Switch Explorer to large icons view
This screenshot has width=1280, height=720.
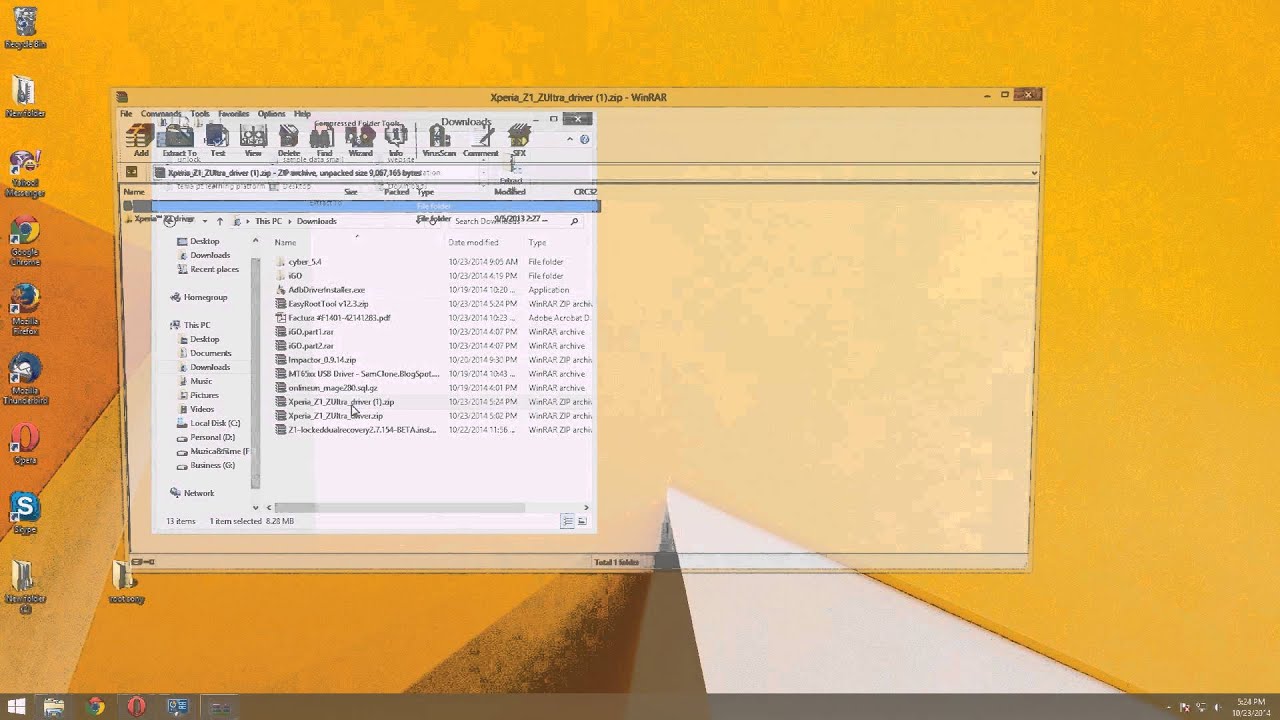point(582,521)
